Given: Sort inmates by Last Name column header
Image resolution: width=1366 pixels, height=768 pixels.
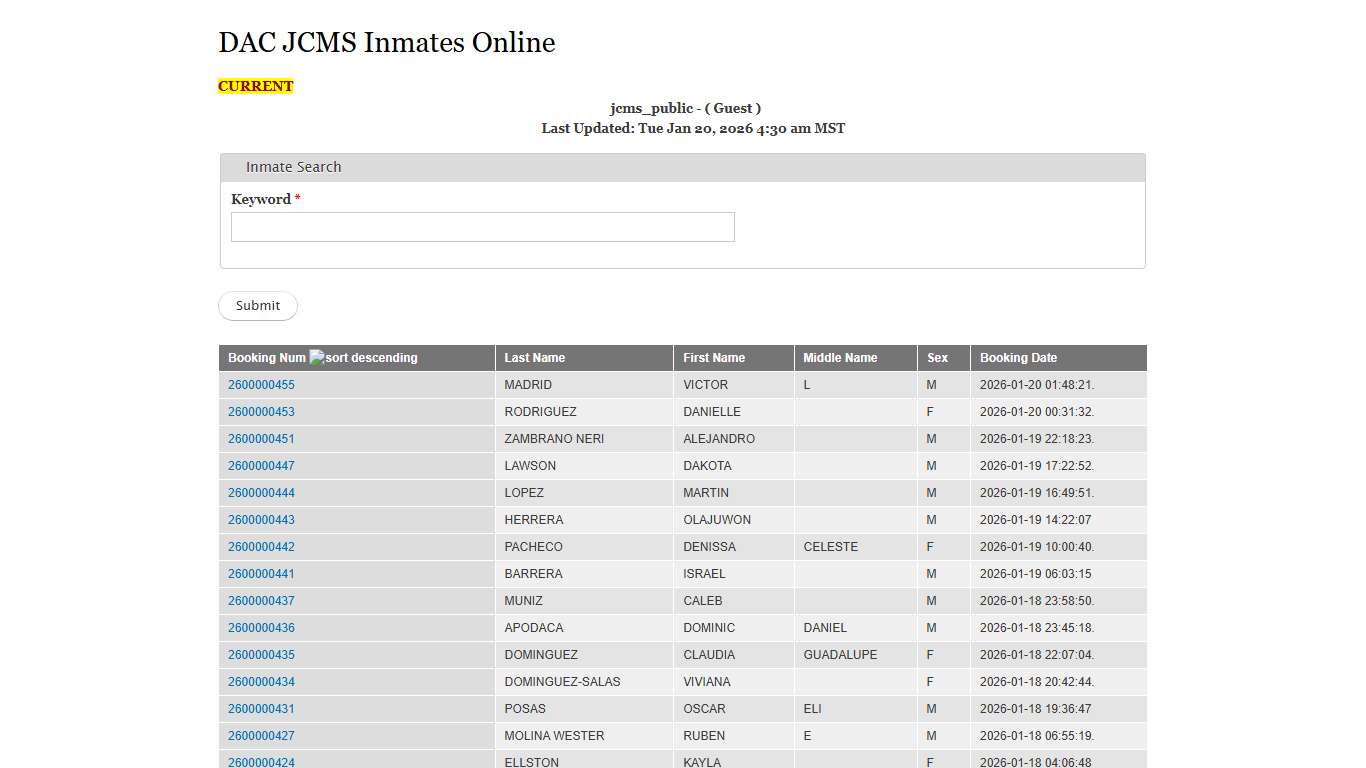Looking at the screenshot, I should [534, 357].
